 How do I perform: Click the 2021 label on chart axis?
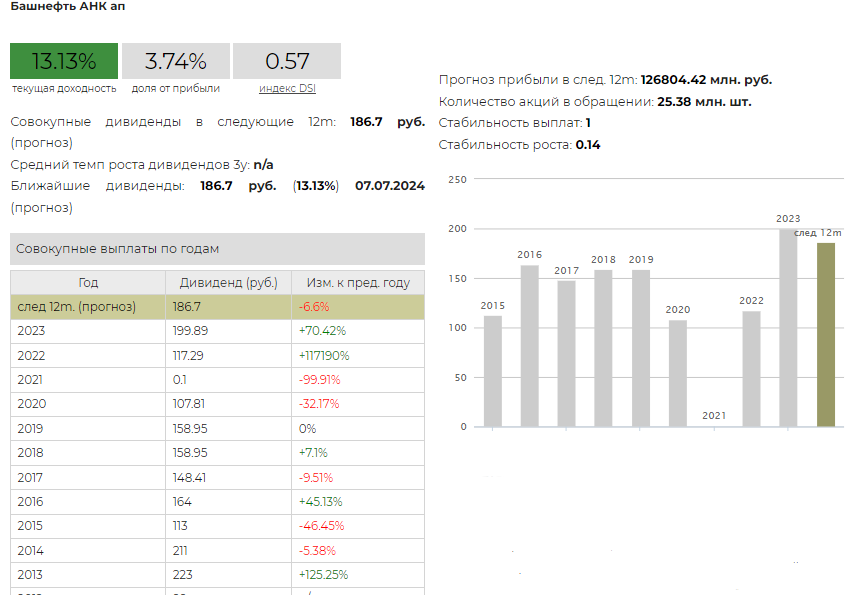714,416
